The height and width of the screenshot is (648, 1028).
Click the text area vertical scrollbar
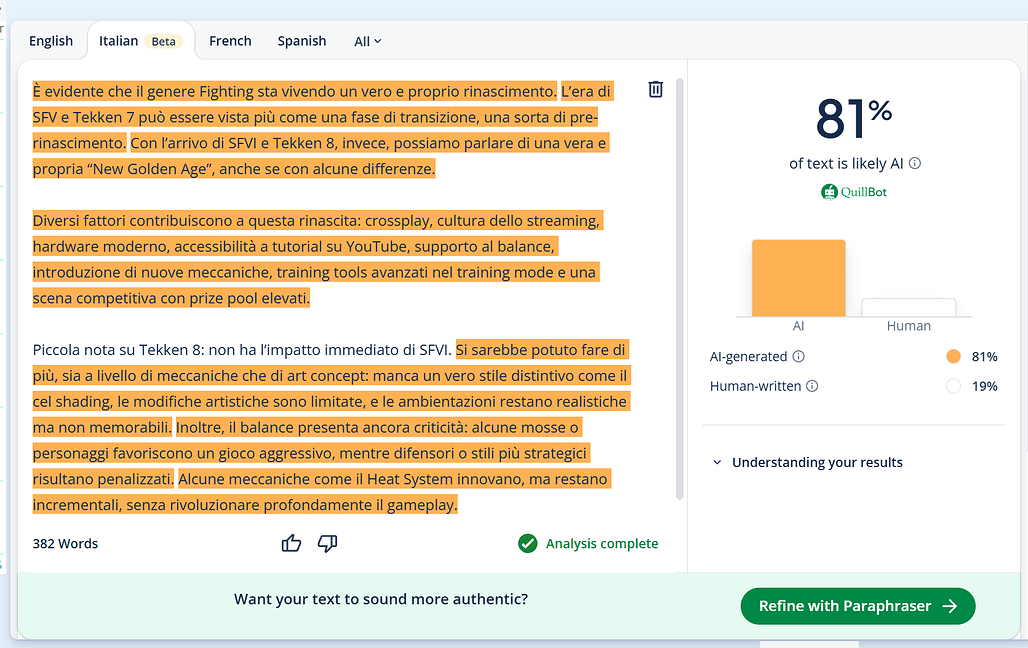pyautogui.click(x=680, y=289)
